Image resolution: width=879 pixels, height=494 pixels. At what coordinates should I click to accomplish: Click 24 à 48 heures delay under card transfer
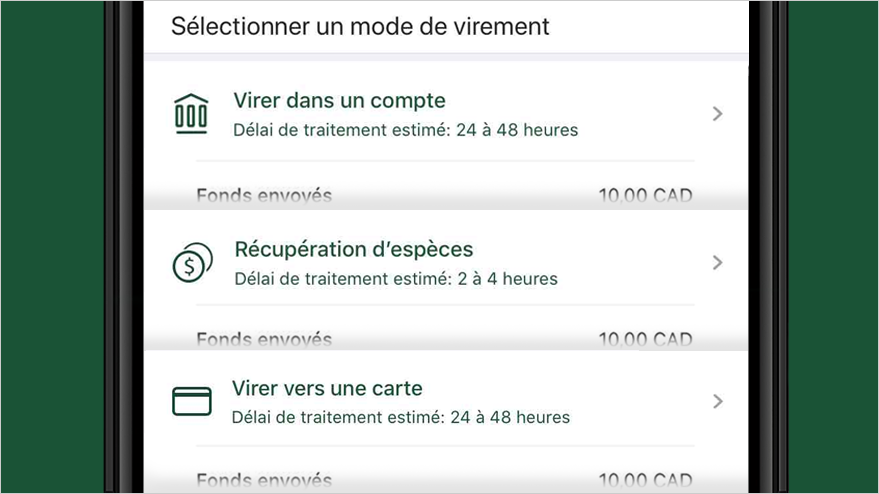510,417
